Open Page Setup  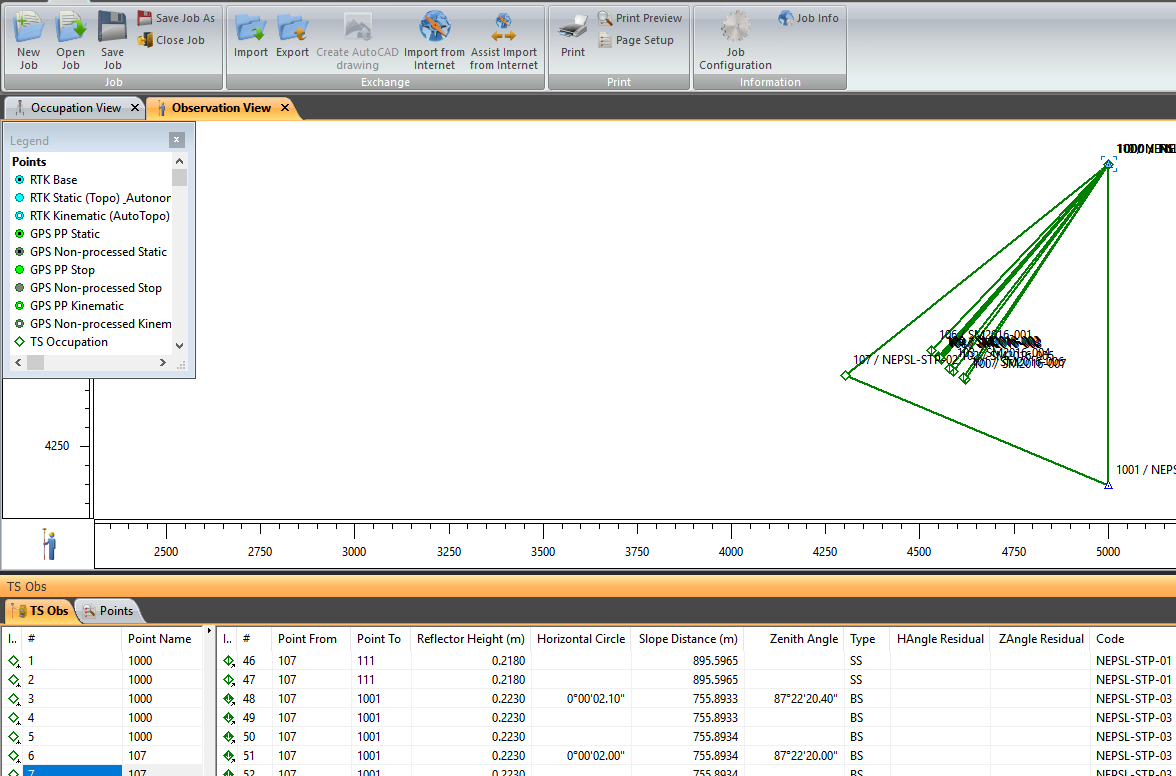point(635,41)
